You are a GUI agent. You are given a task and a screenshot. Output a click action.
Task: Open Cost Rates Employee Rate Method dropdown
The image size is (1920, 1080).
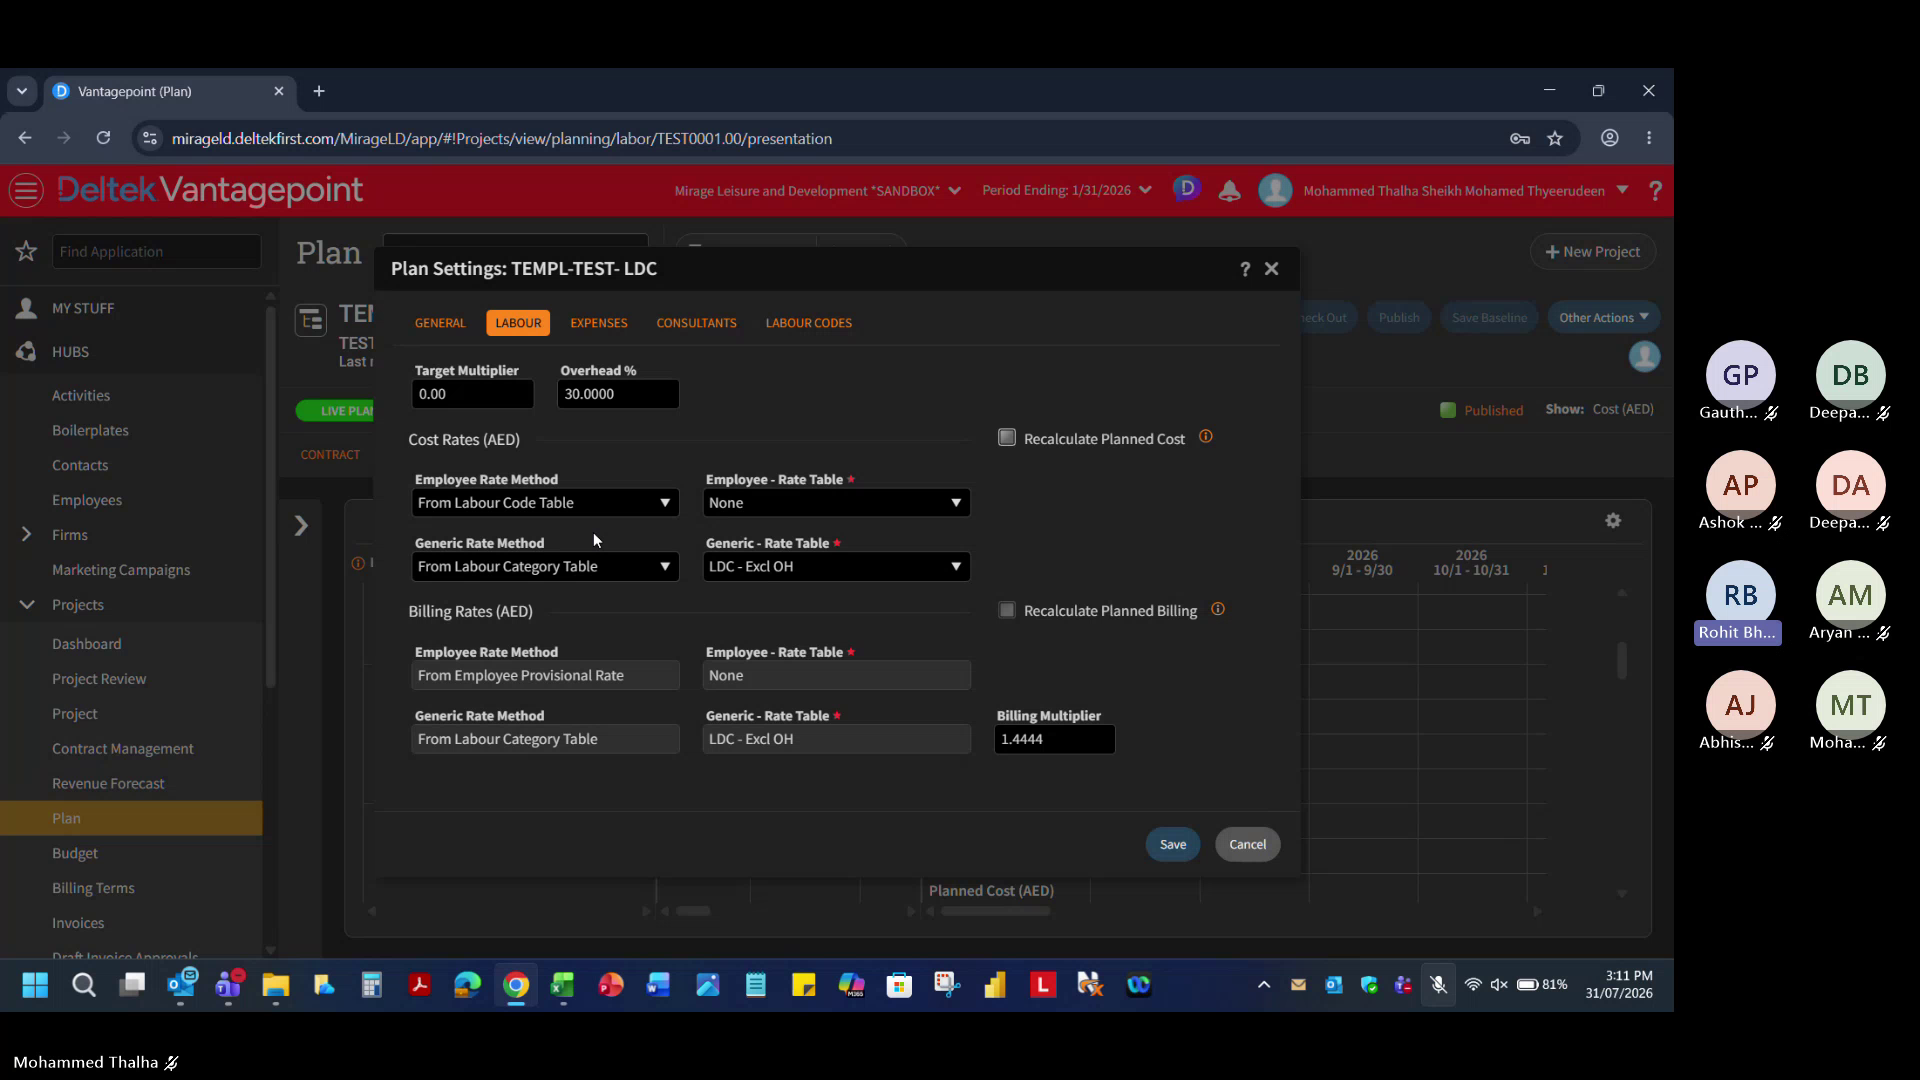tap(545, 503)
